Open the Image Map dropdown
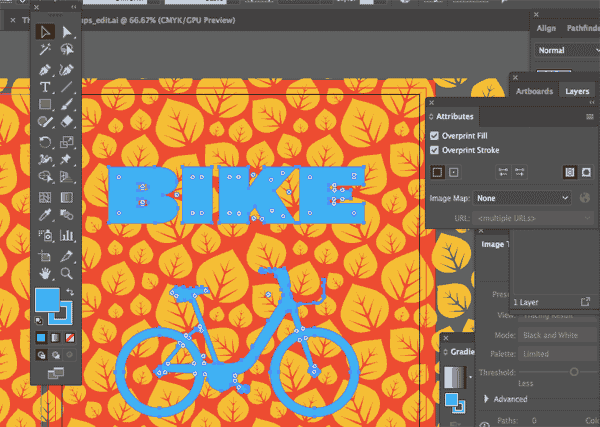This screenshot has width=600, height=427. point(522,198)
